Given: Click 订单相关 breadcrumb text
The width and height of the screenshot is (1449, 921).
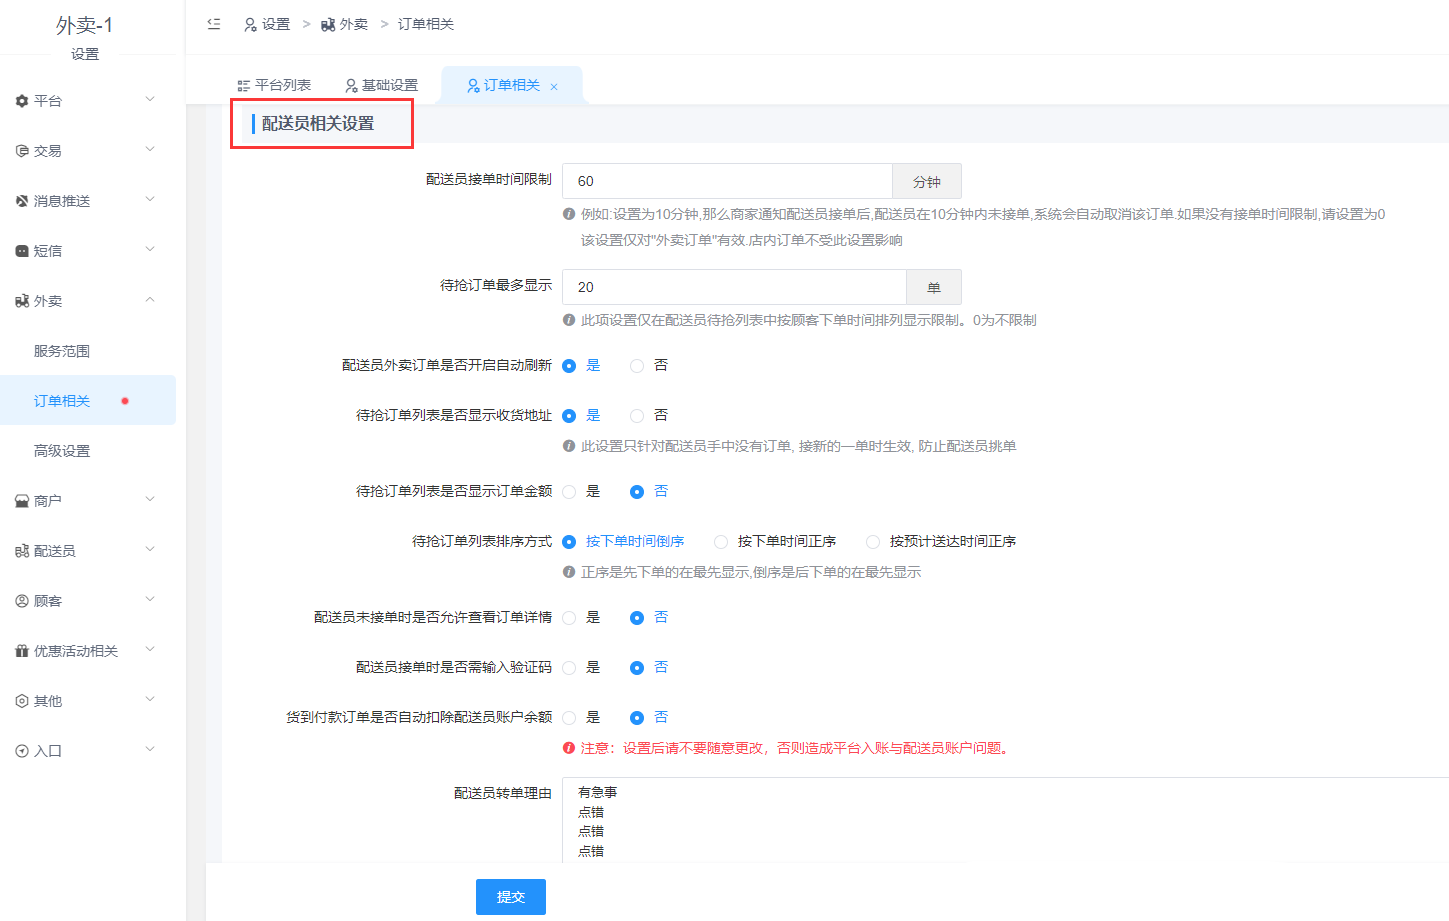Looking at the screenshot, I should [426, 25].
